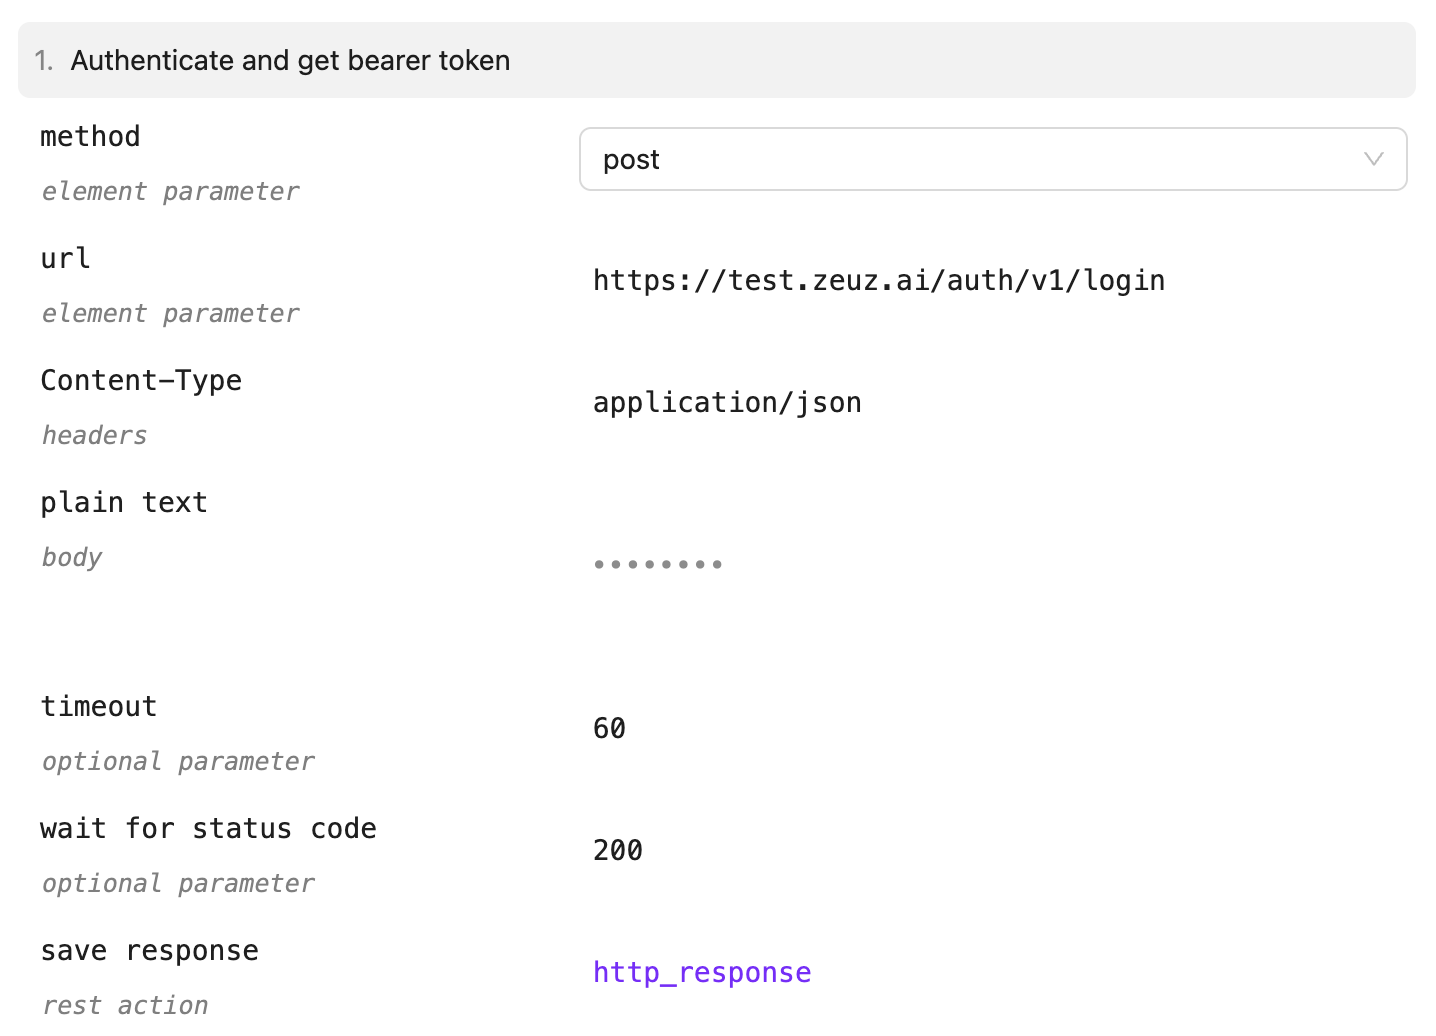Viewport: 1436px width, 1036px height.
Task: Select the wait for status code value 200
Action: 618,850
